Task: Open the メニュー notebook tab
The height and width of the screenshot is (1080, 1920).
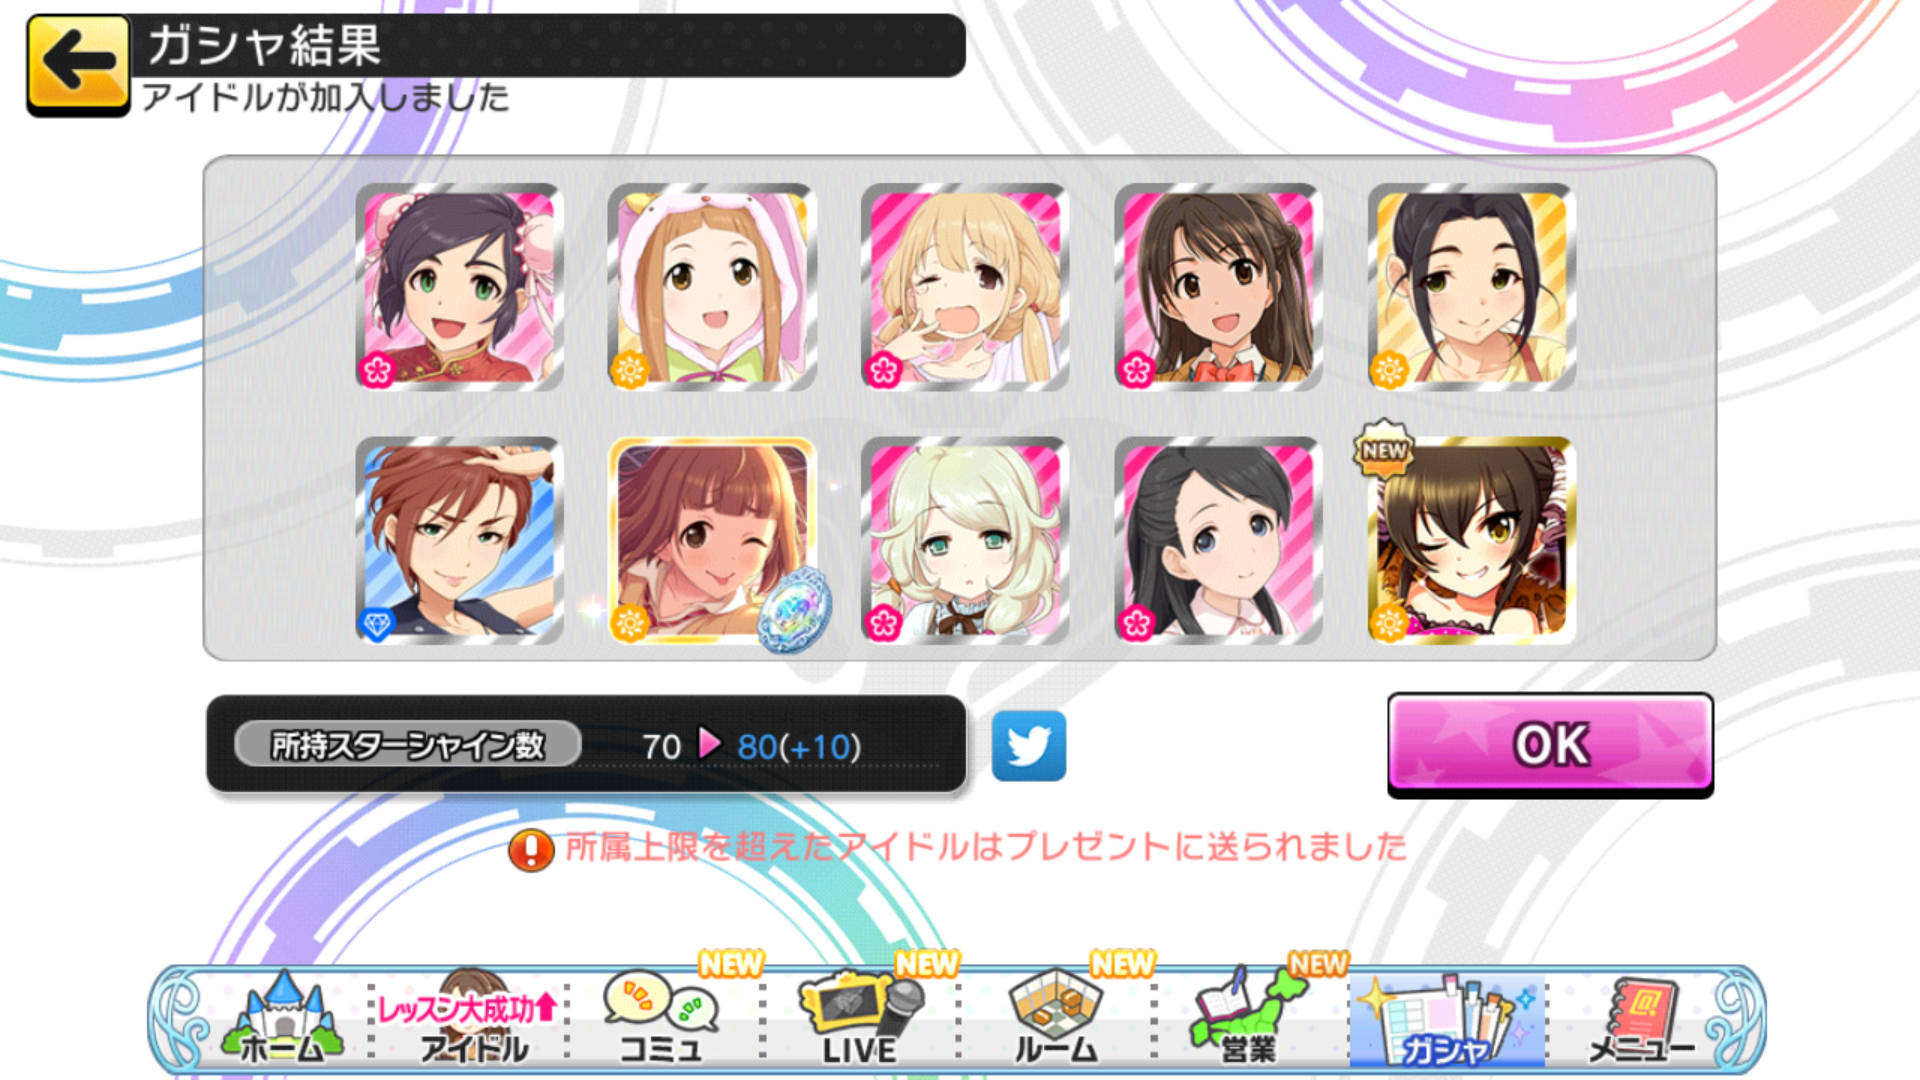Action: click(x=1642, y=1020)
